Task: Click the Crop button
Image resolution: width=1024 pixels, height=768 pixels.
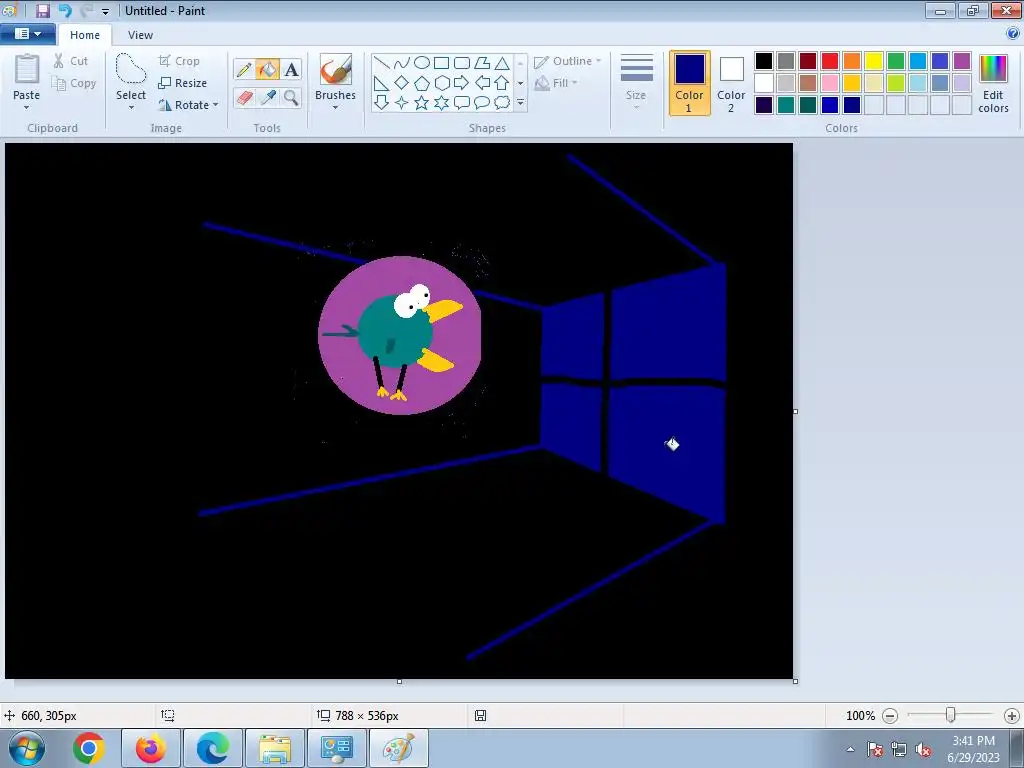Action: coord(179,61)
